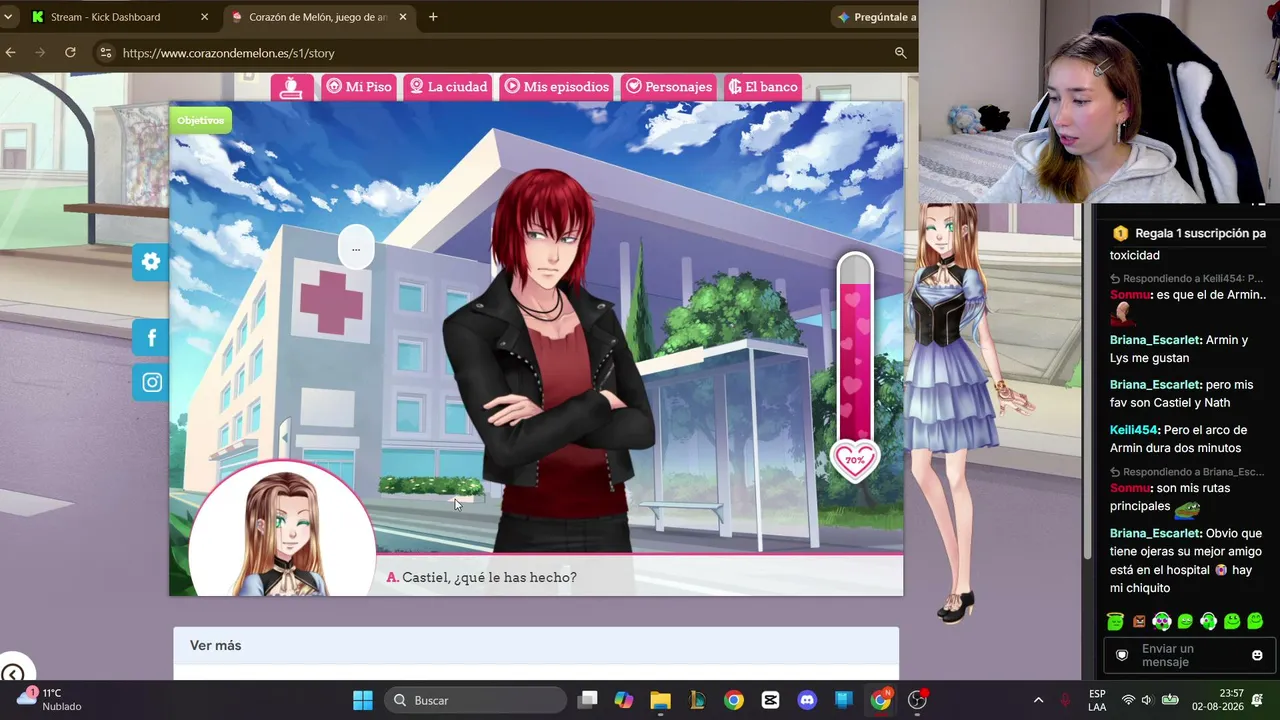Click the speech bubble with ellipsis
1280x720 pixels.
[356, 248]
